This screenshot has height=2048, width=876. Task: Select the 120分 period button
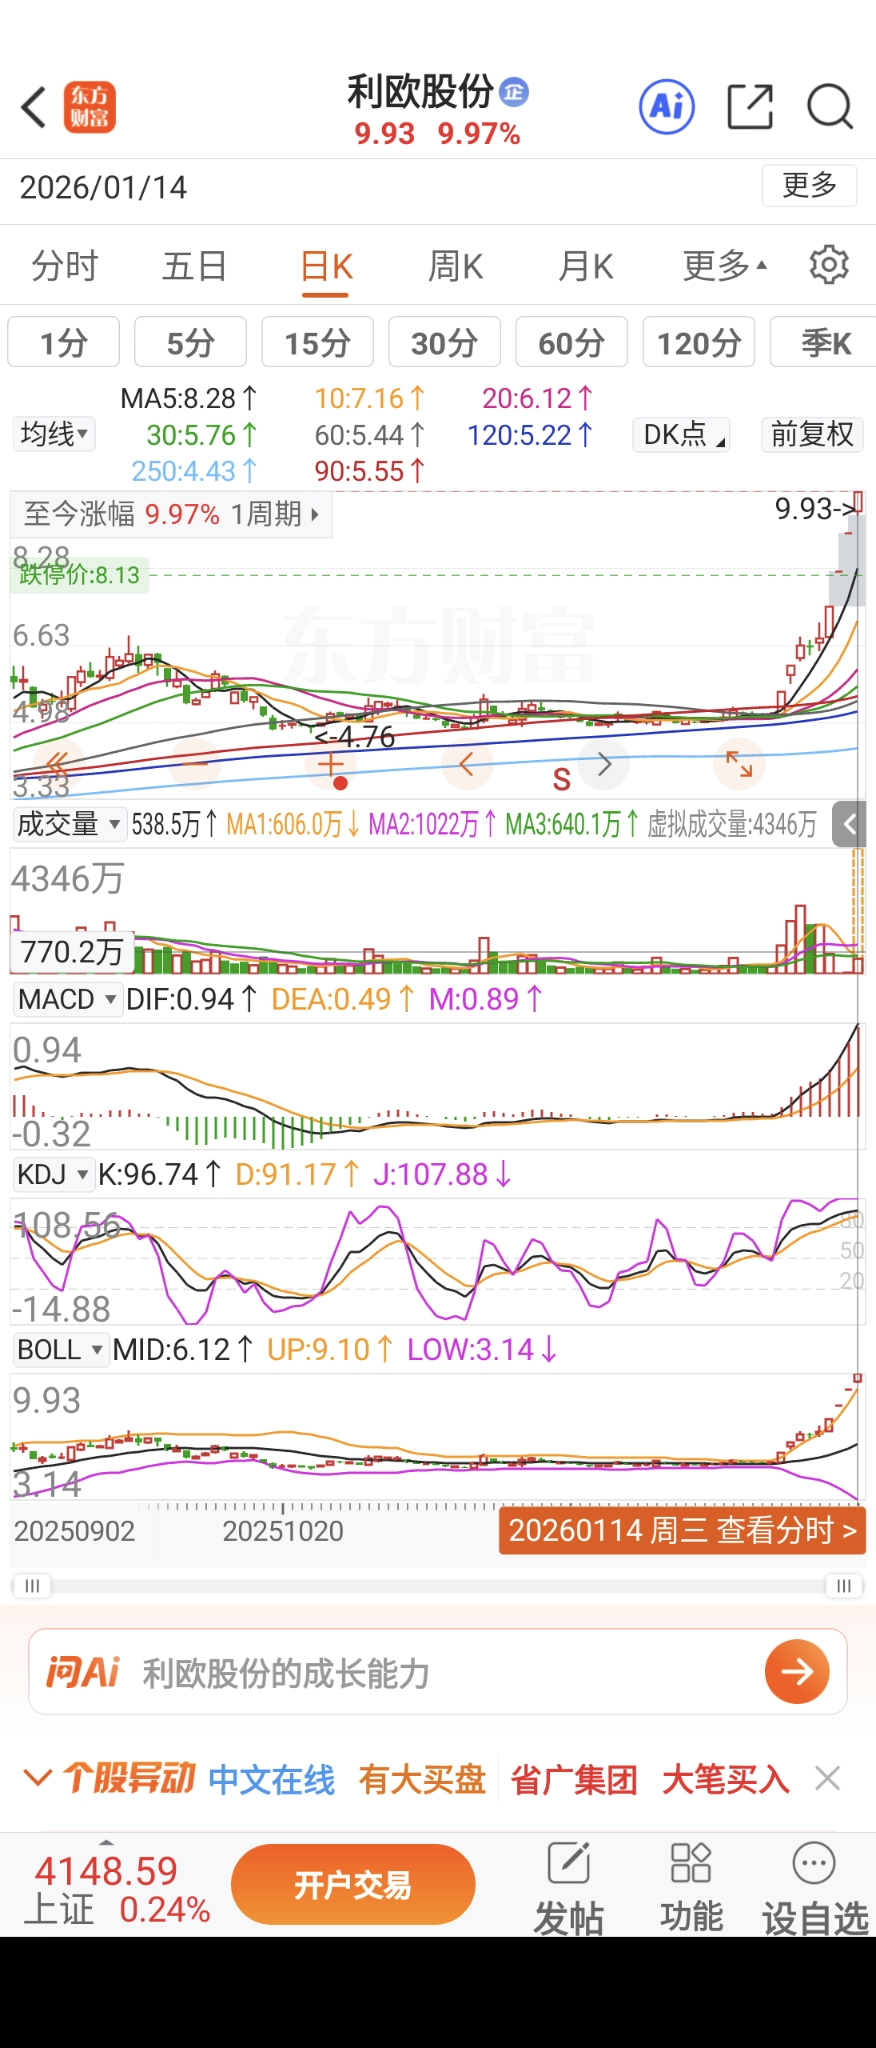[699, 343]
